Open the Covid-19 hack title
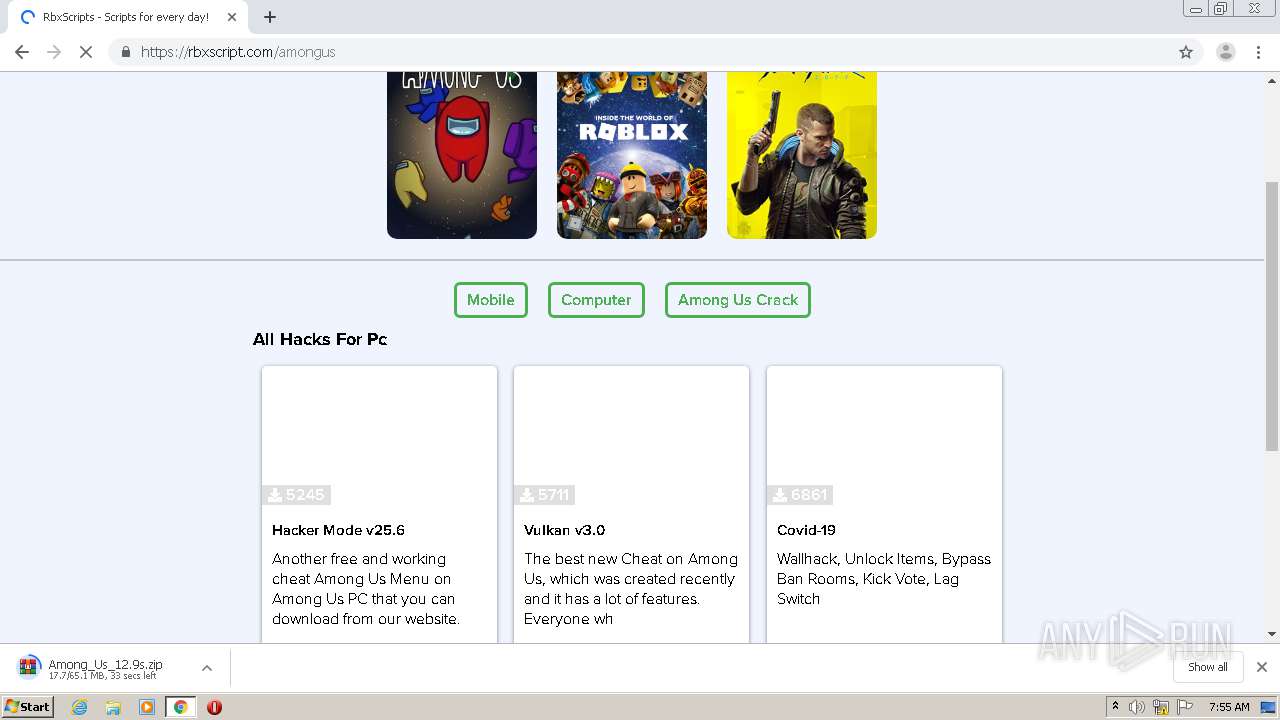The height and width of the screenshot is (720, 1280). [806, 530]
